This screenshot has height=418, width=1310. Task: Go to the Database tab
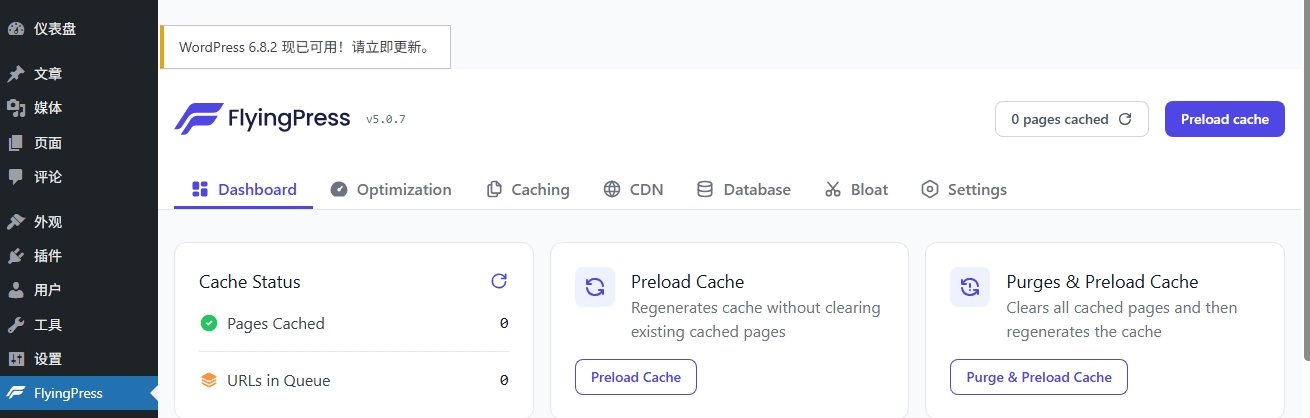[x=744, y=189]
